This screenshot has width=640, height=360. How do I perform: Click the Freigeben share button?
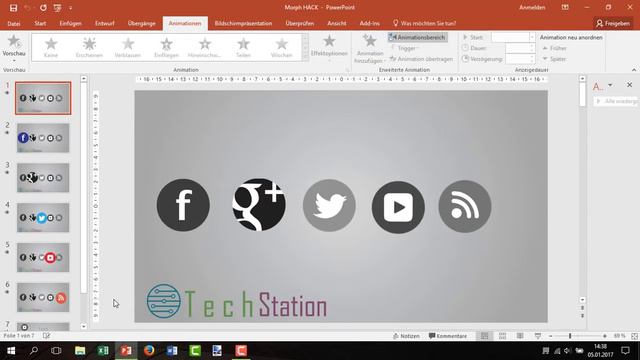(613, 24)
